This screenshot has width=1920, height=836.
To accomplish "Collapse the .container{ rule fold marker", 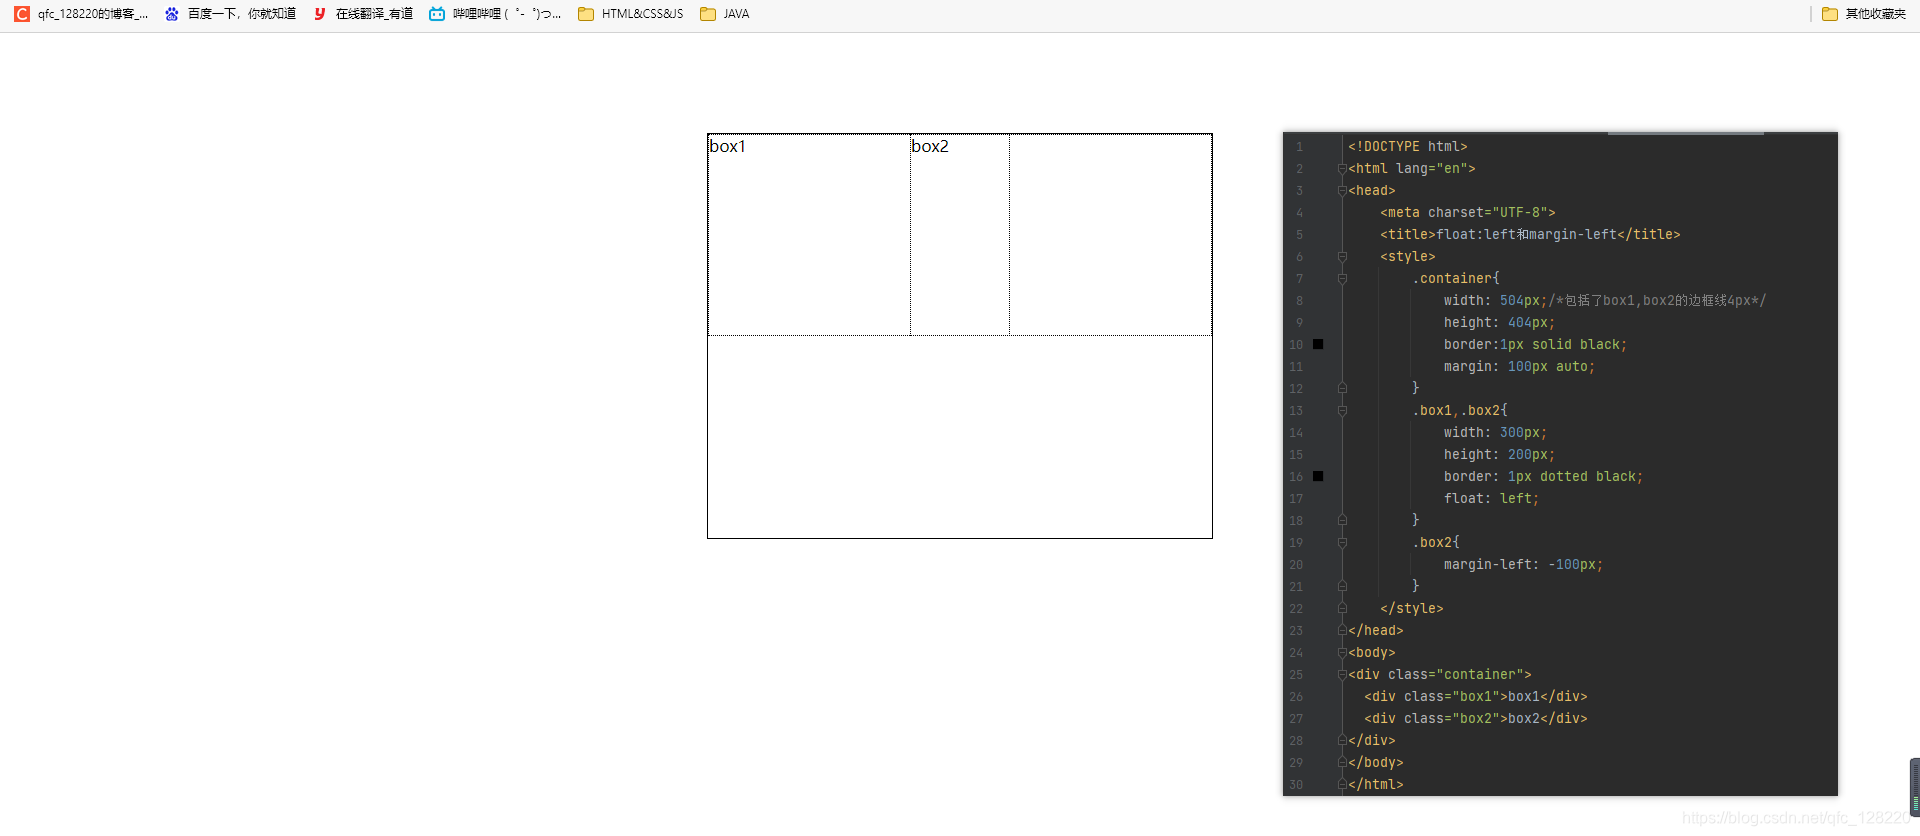I will [1342, 279].
